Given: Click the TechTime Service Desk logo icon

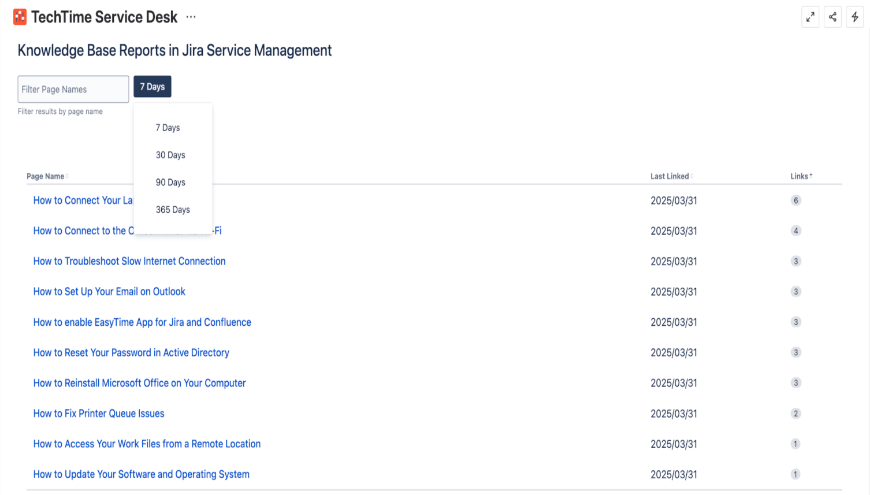Looking at the screenshot, I should coord(20,17).
